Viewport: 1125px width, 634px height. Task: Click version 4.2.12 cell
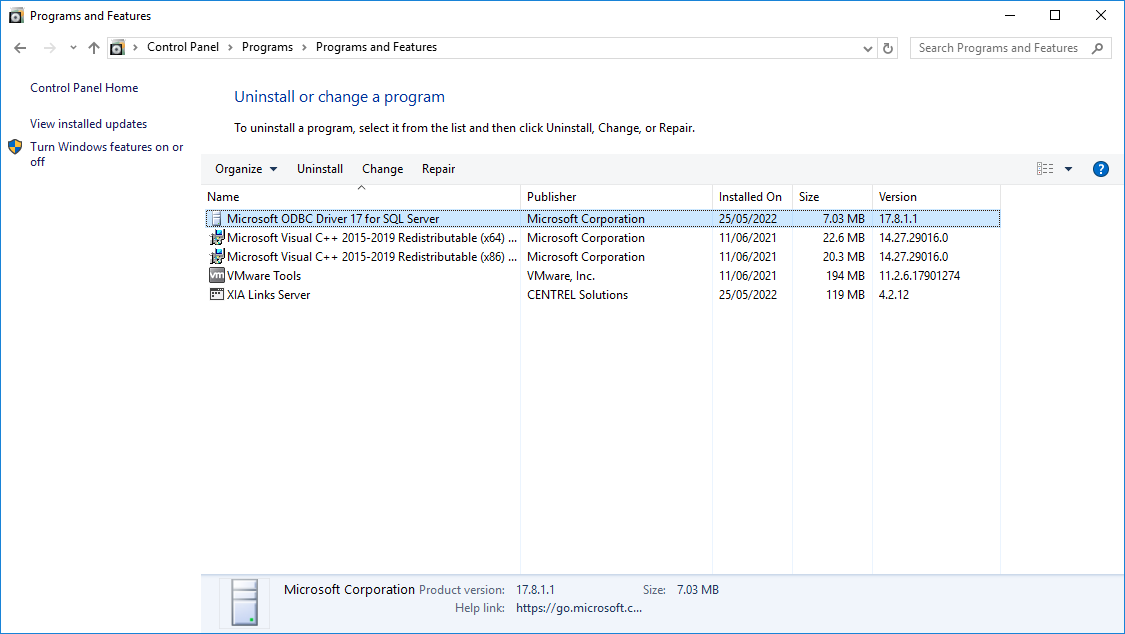(894, 295)
